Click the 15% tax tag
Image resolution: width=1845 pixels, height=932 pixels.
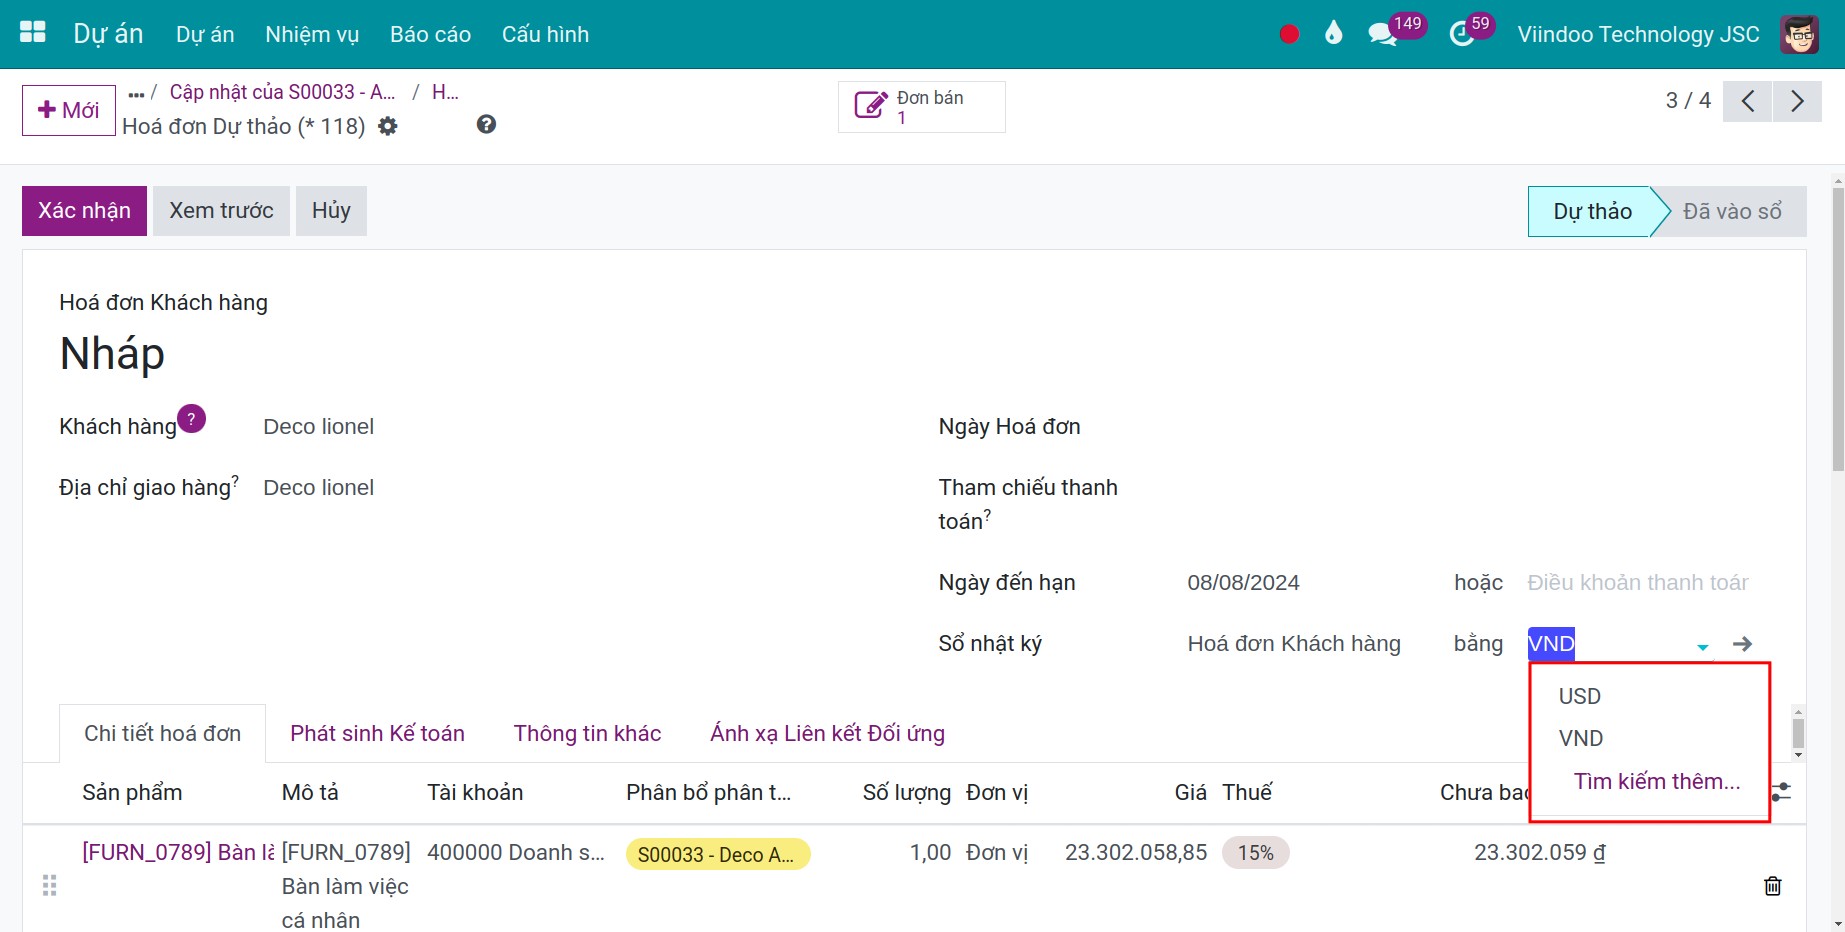[1255, 853]
